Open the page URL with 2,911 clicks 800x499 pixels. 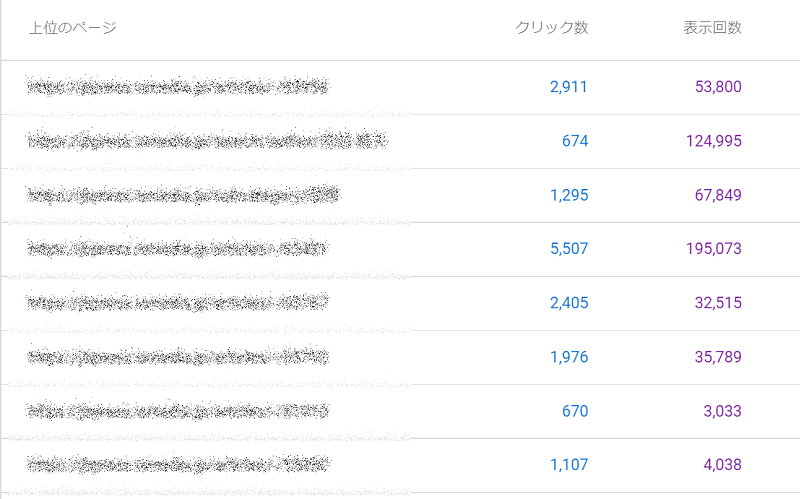tap(177, 87)
